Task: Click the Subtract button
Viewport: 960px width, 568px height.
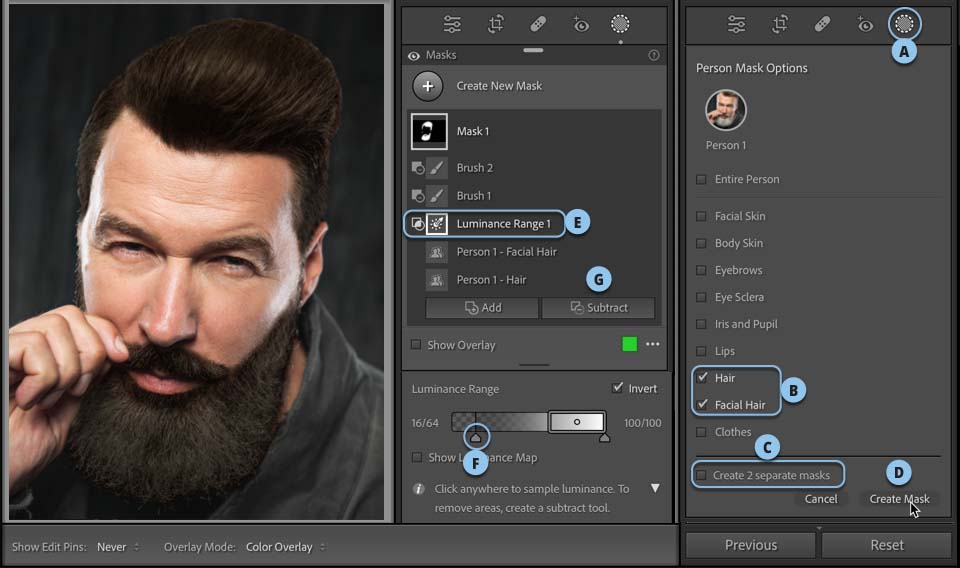Action: (598, 308)
